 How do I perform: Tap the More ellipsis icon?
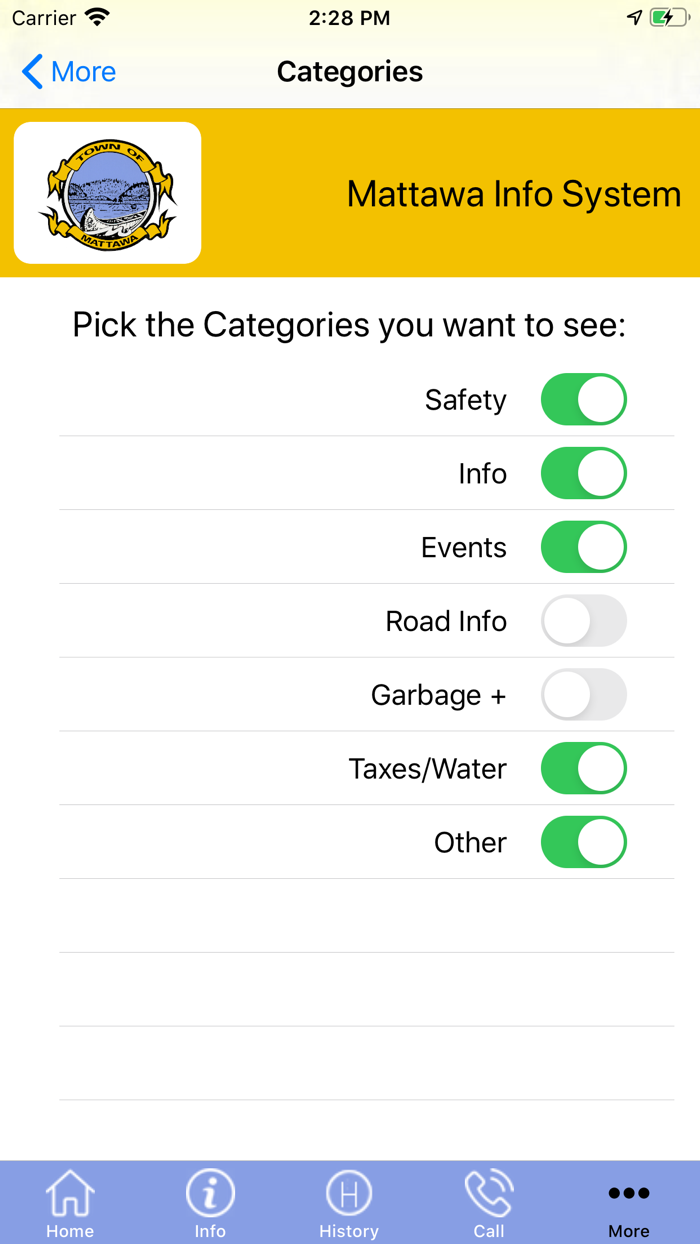coord(629,1193)
